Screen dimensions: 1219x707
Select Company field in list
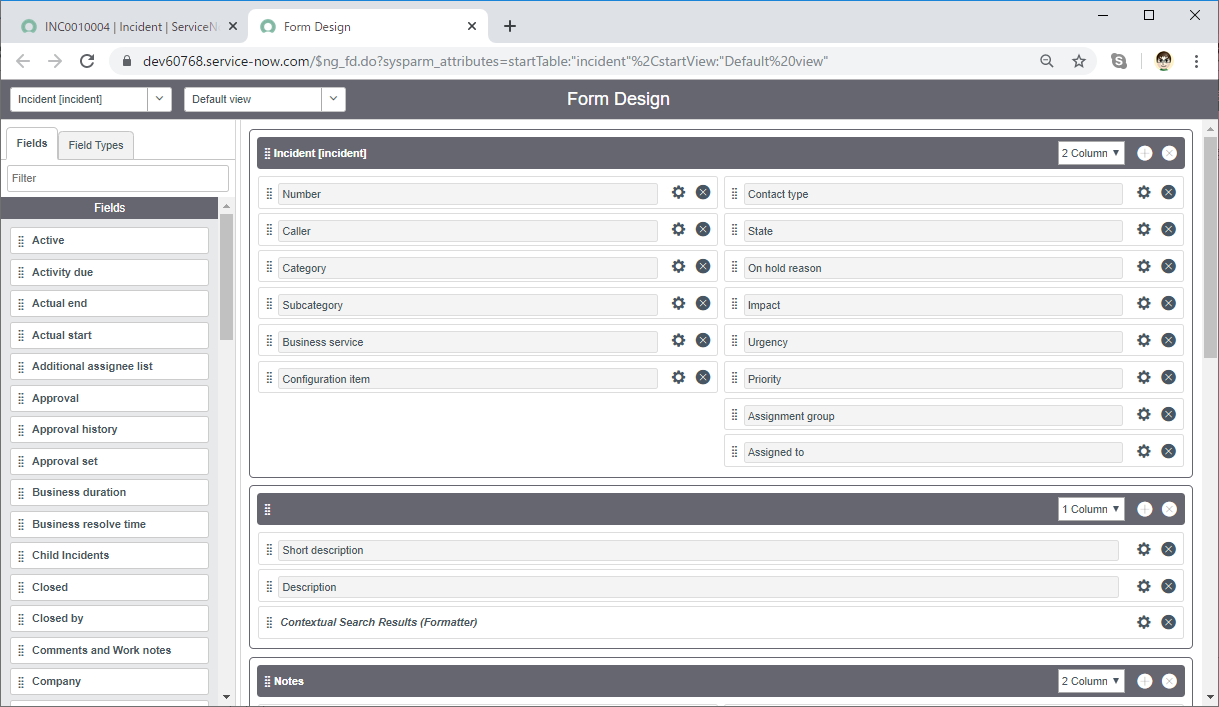coord(110,681)
